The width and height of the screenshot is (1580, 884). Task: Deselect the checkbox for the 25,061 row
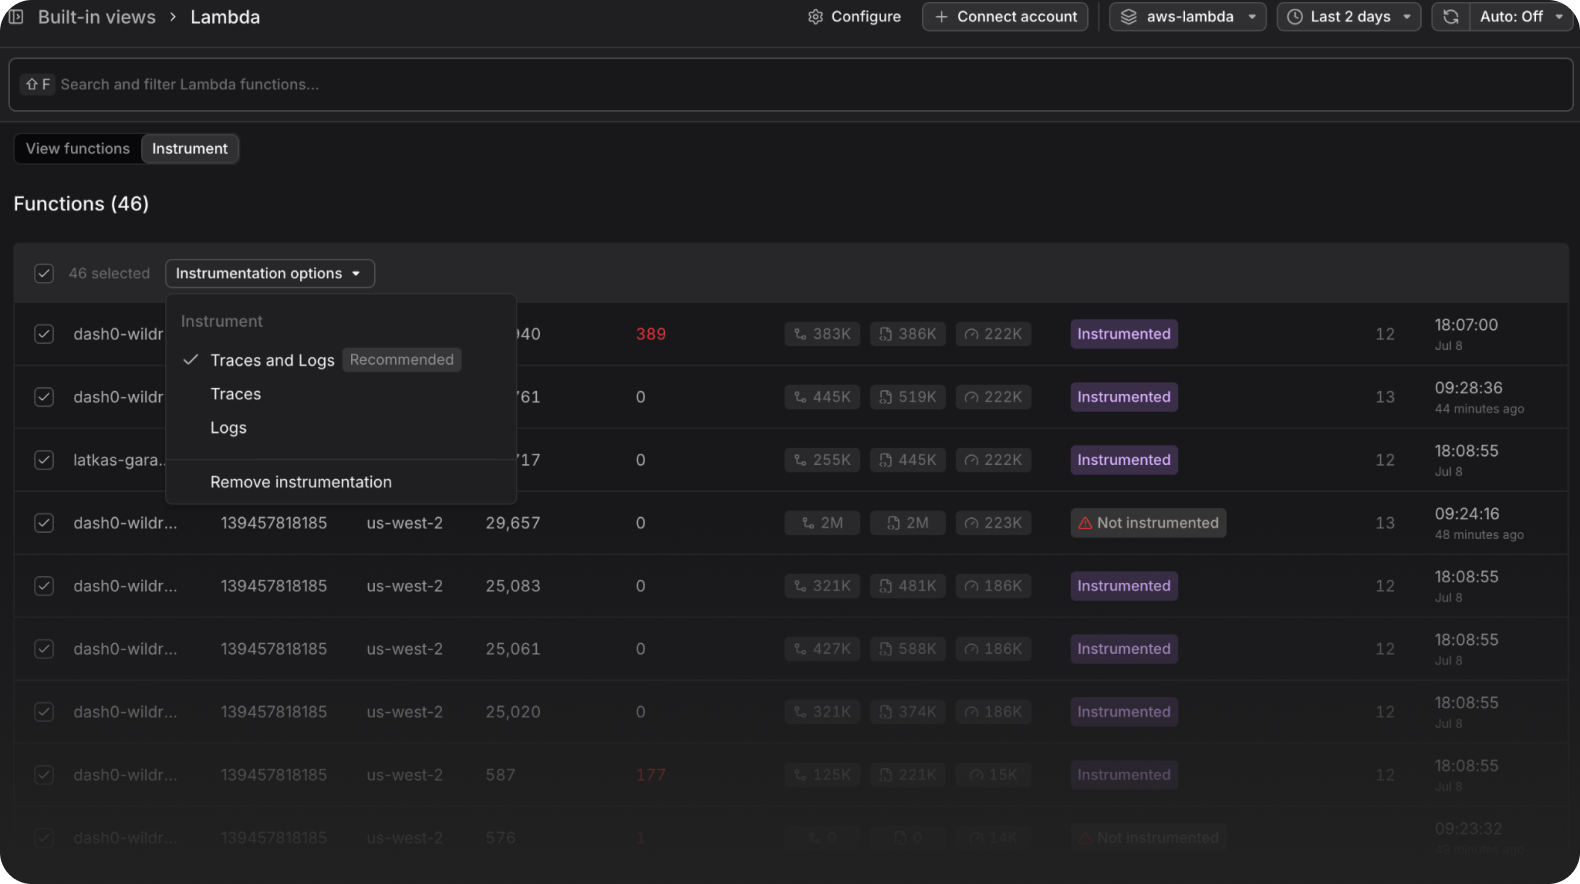(x=44, y=649)
